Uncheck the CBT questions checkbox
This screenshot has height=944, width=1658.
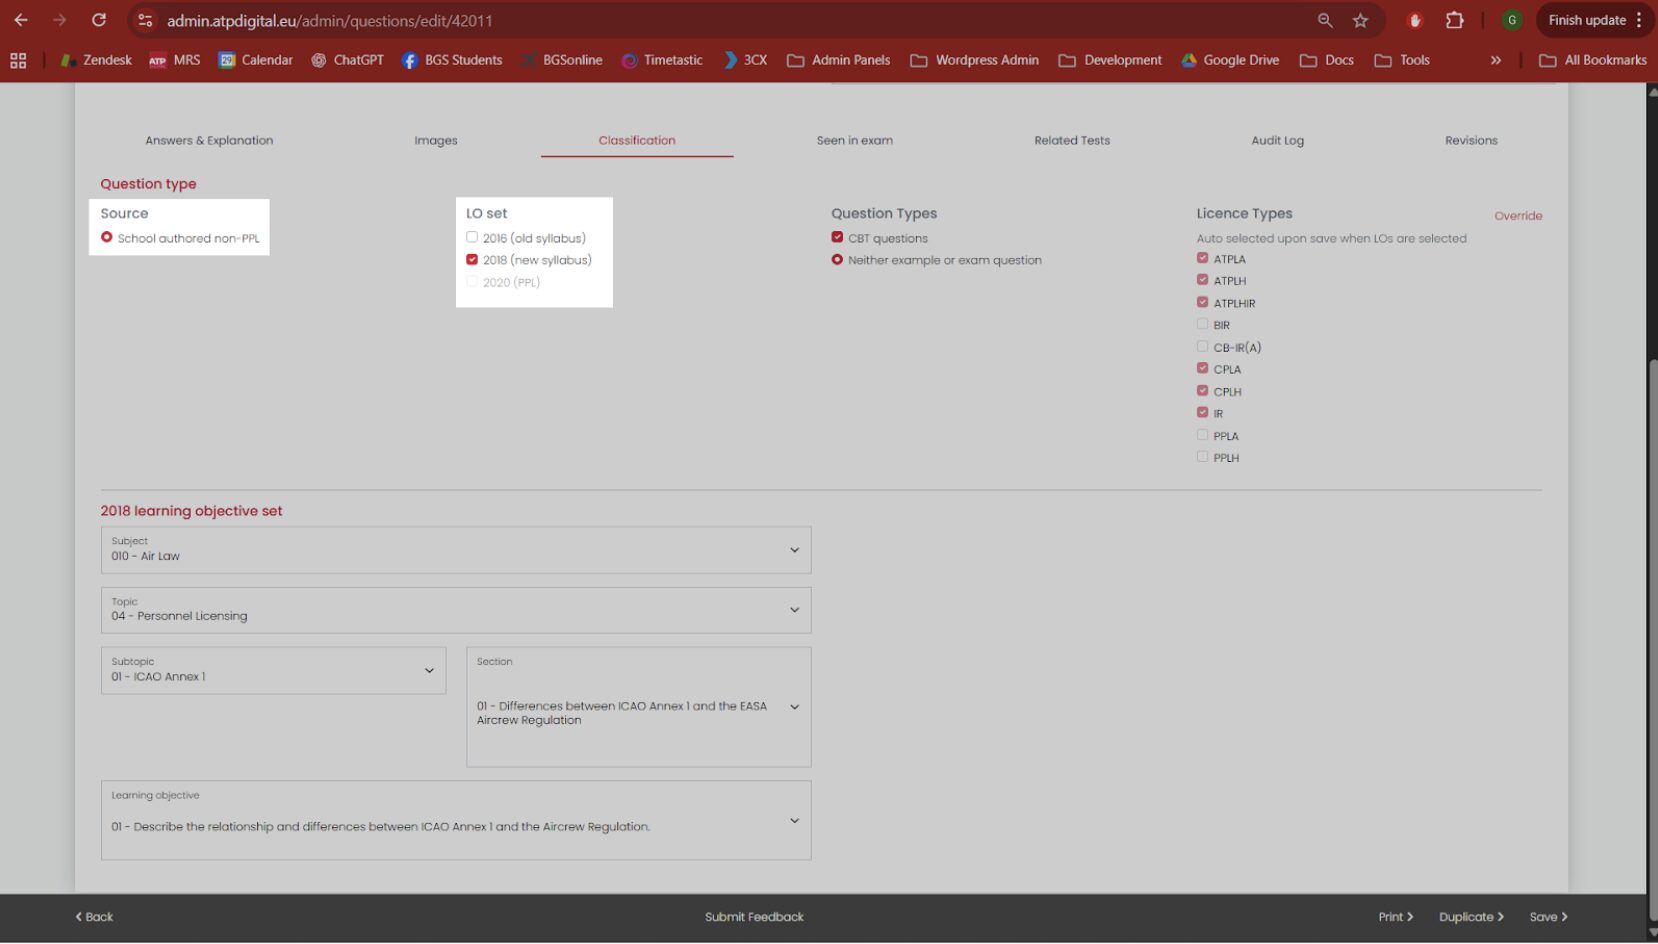(x=837, y=237)
